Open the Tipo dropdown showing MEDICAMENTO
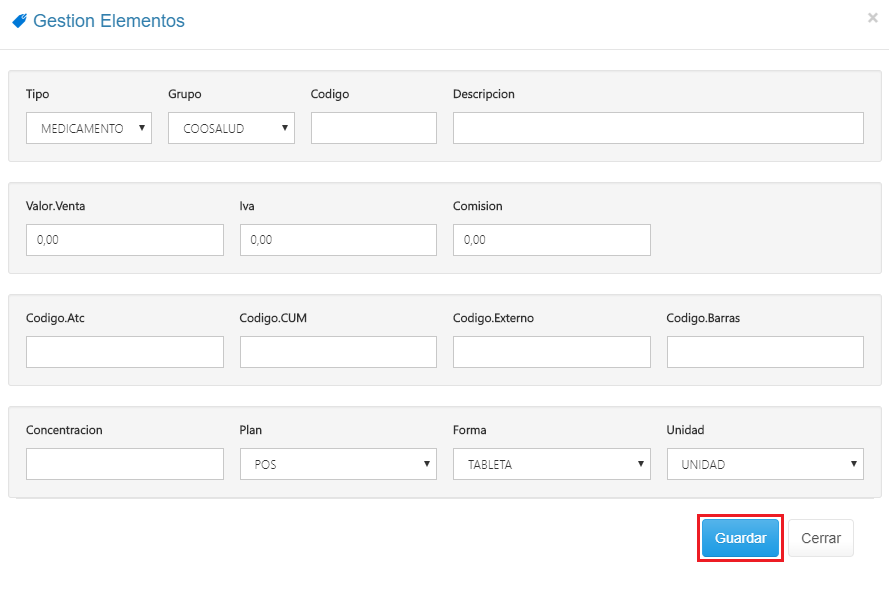 pyautogui.click(x=89, y=128)
